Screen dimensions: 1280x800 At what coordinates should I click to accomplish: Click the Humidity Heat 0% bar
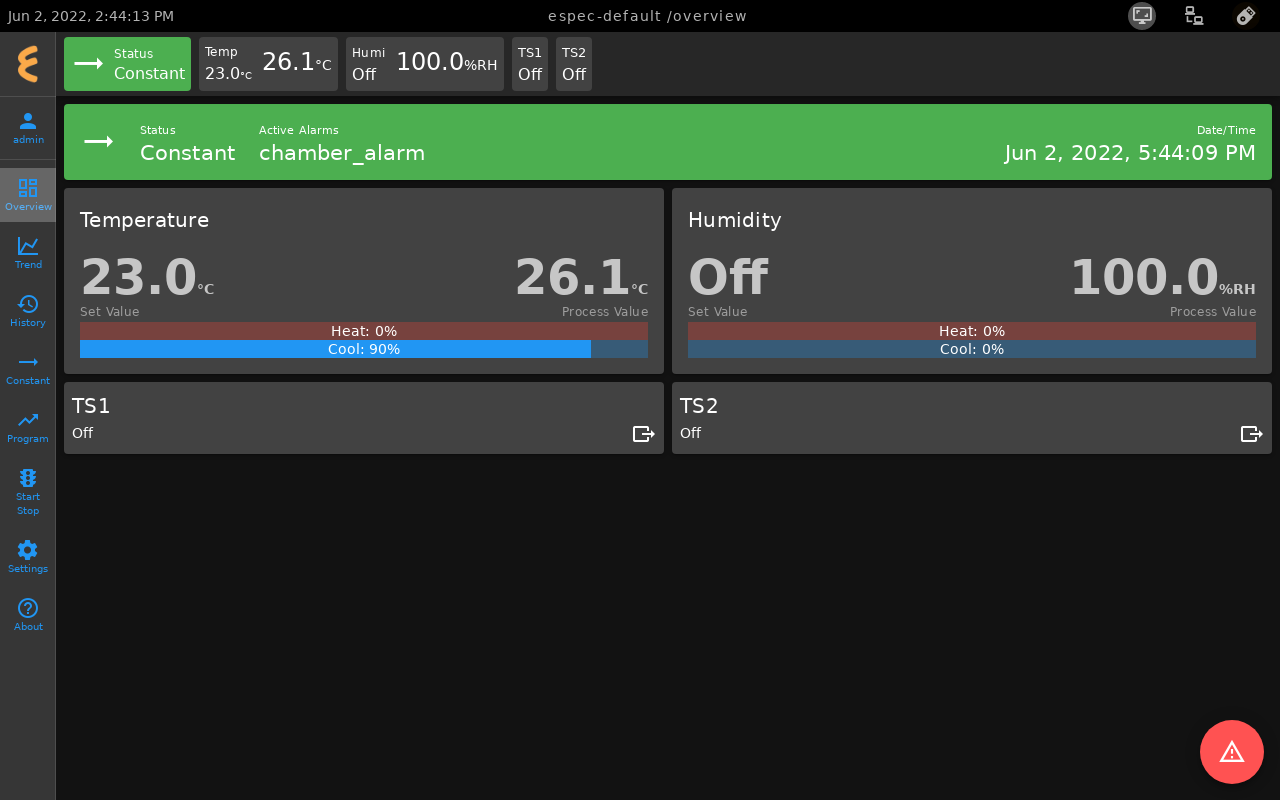tap(972, 331)
